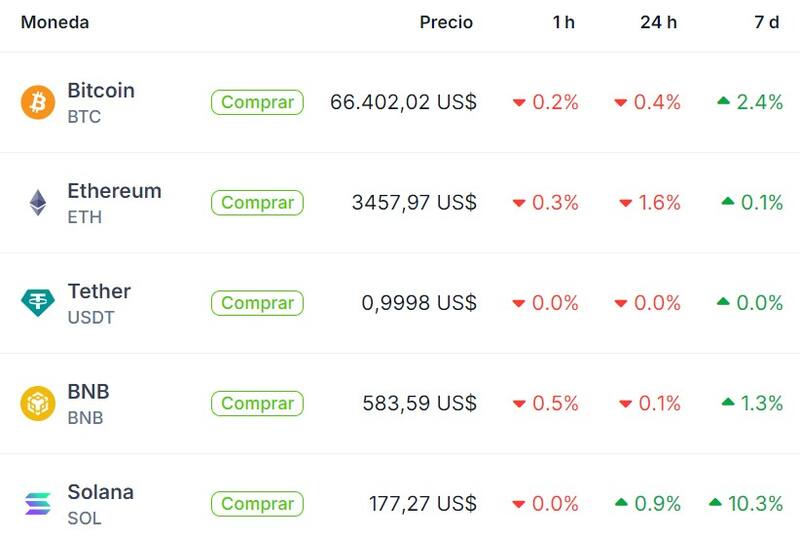This screenshot has width=800, height=539.
Task: Click the Bitcoin orange logo icon
Action: [38, 102]
